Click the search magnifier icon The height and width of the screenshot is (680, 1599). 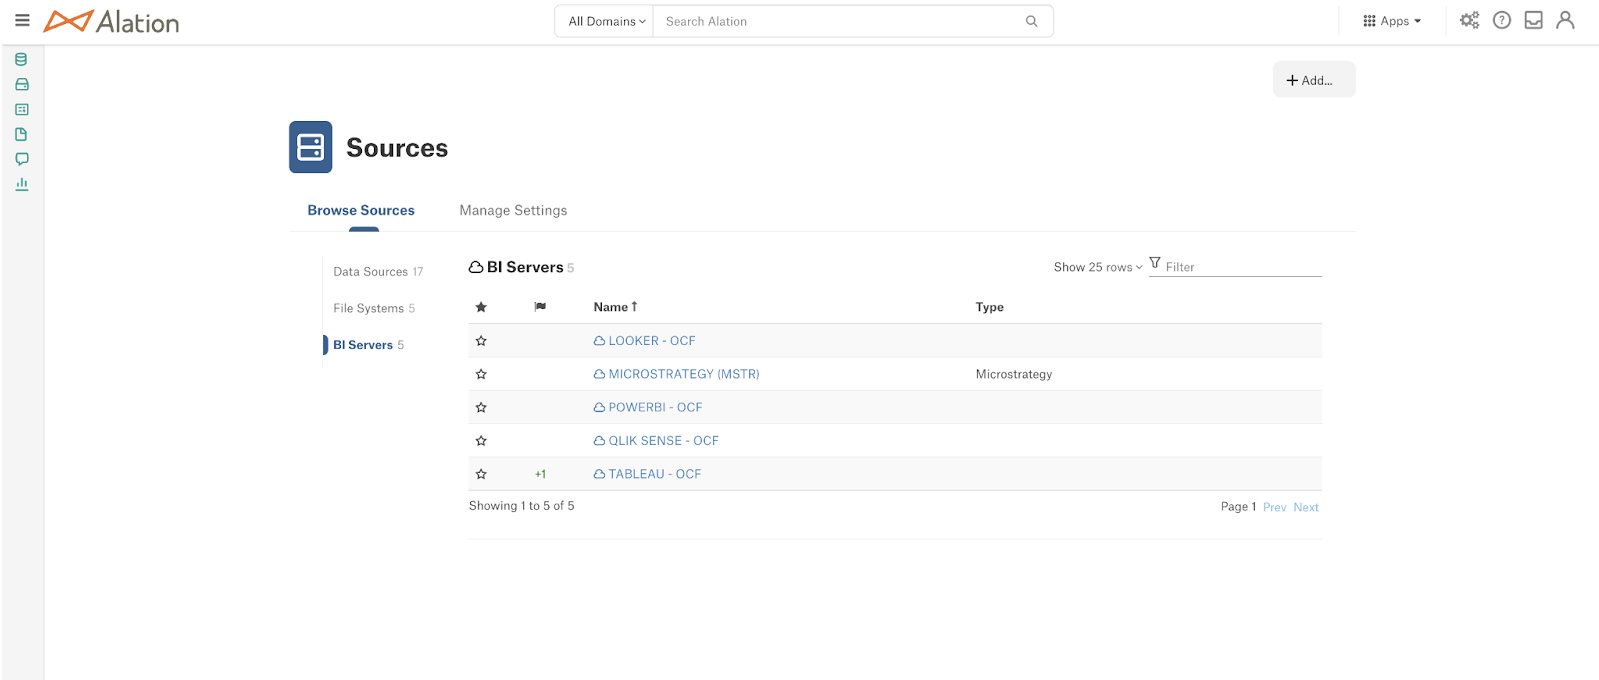pyautogui.click(x=1031, y=21)
